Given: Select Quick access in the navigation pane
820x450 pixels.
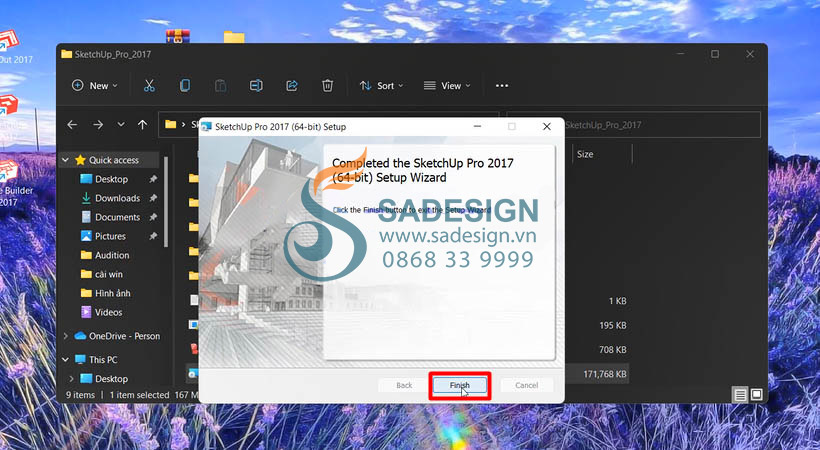Looking at the screenshot, I should [113, 160].
